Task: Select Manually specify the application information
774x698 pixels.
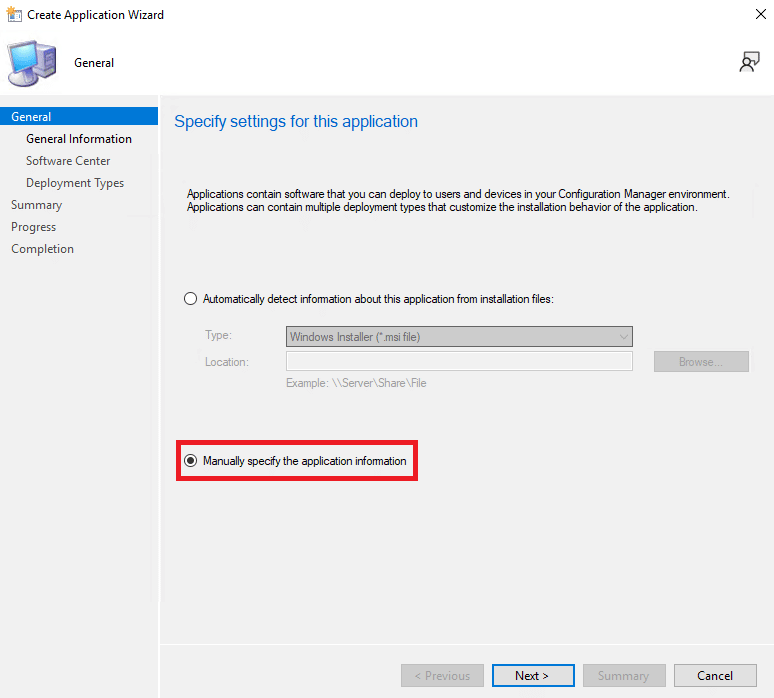Action: (x=191, y=461)
